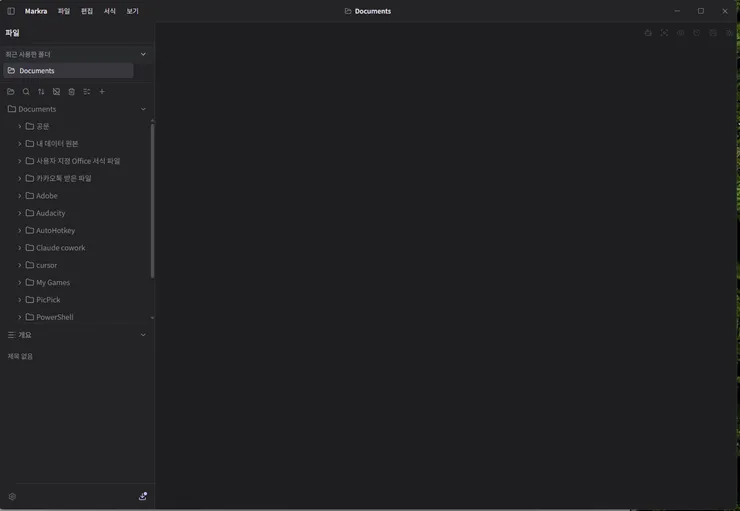Open the 보기 menu
740x511 pixels.
pyautogui.click(x=133, y=11)
